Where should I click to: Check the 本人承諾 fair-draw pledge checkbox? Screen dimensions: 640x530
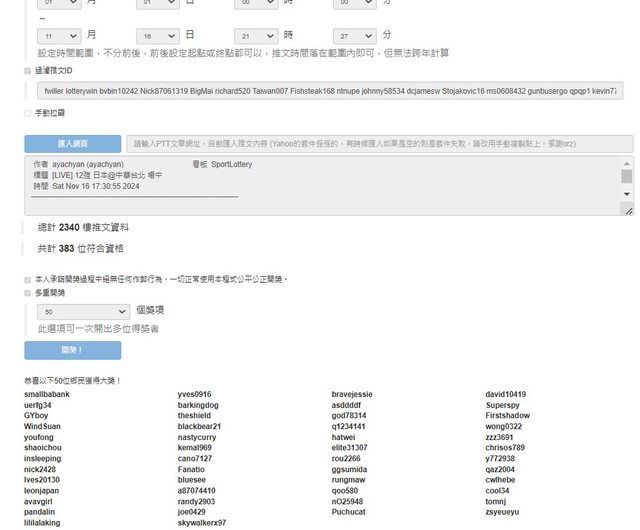[28, 279]
